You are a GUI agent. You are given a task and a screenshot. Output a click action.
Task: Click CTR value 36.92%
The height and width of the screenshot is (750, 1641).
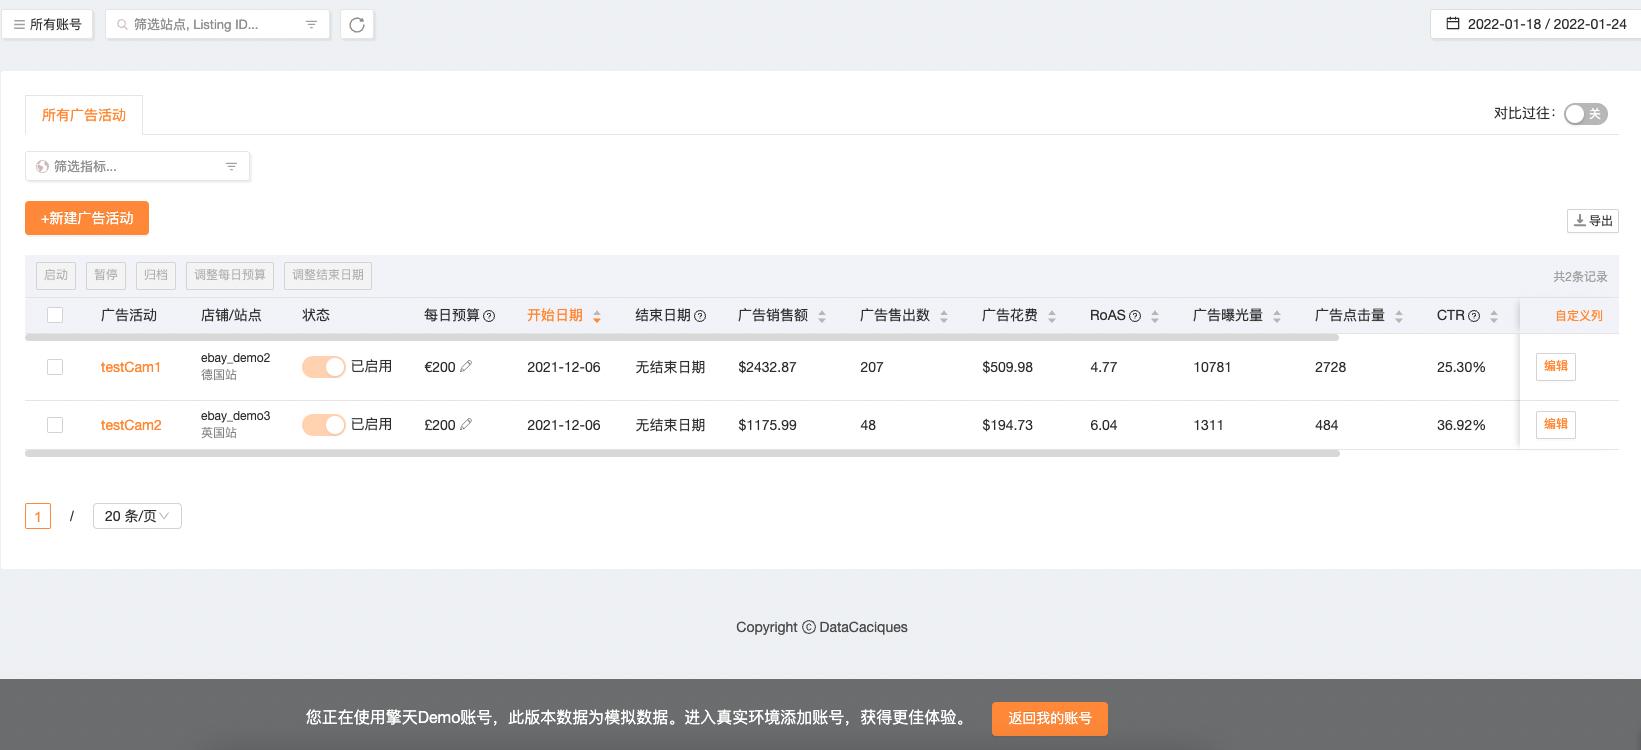click(x=1461, y=425)
